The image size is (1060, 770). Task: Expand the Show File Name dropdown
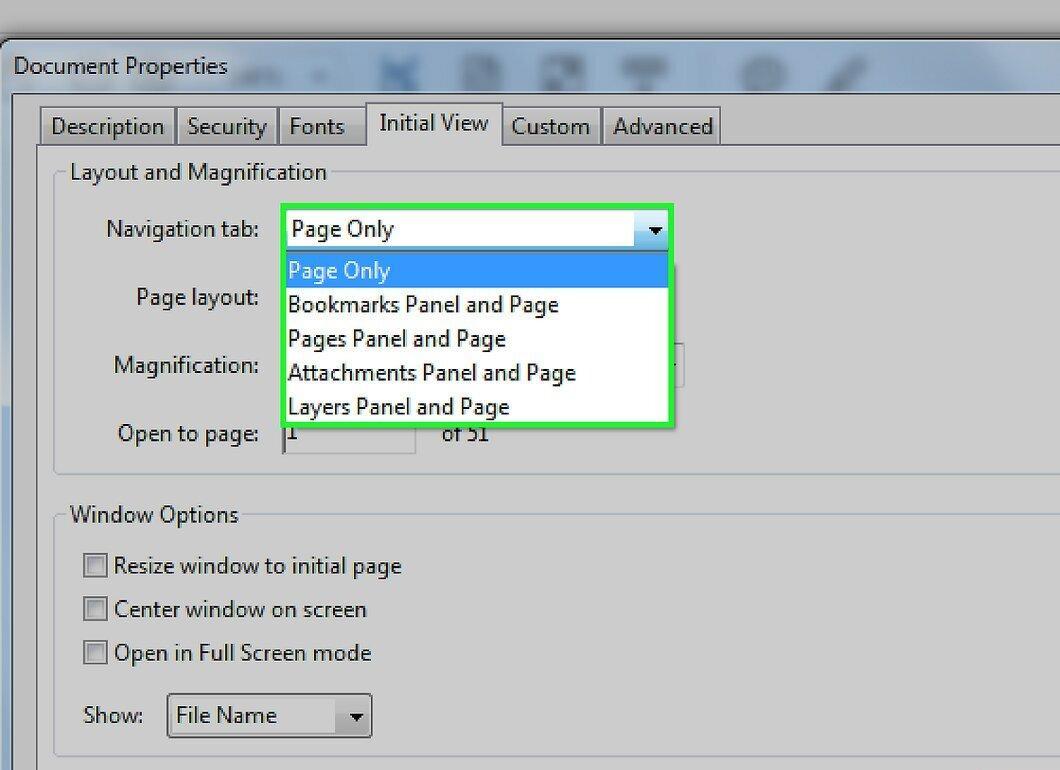click(269, 715)
